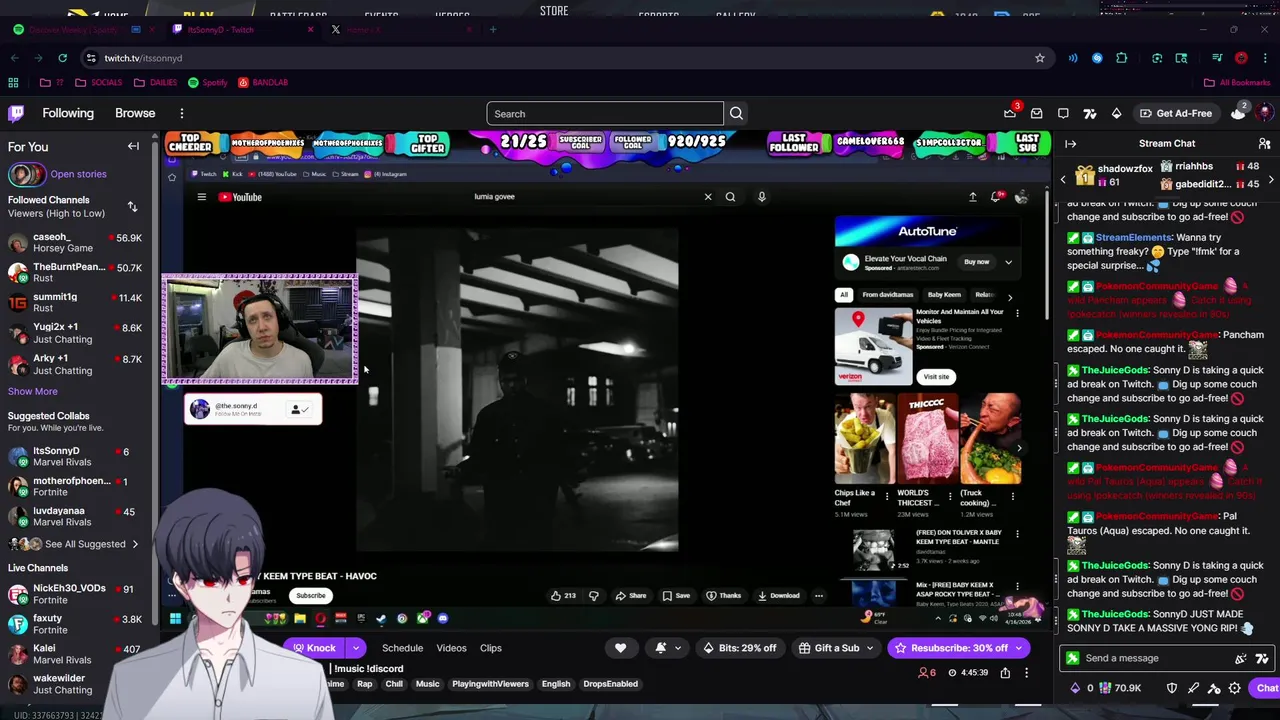Show next gift leaderboard entries

[x=1271, y=180]
